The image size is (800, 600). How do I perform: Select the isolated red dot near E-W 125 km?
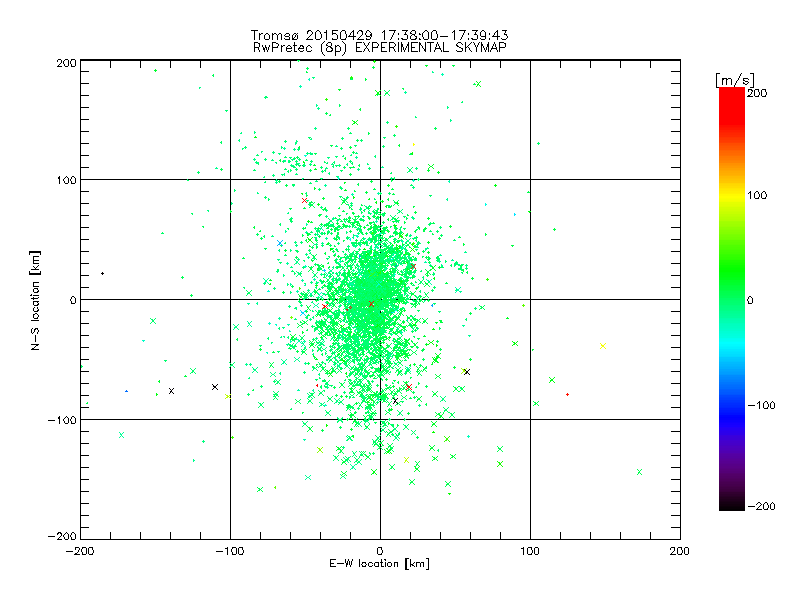[x=567, y=394]
